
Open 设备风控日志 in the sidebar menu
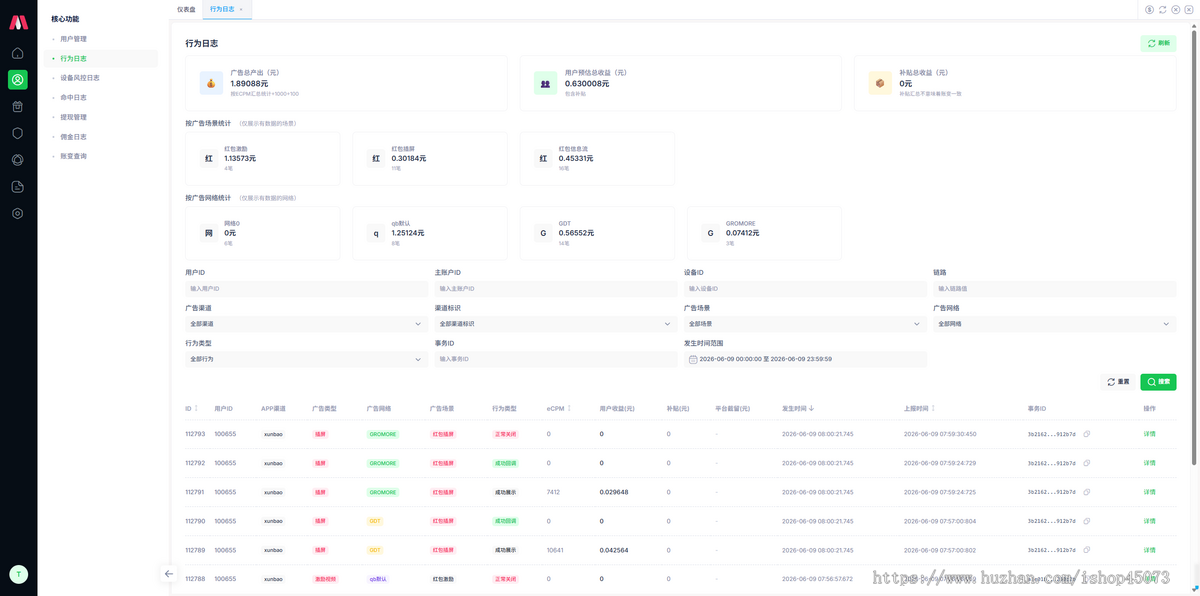point(80,78)
